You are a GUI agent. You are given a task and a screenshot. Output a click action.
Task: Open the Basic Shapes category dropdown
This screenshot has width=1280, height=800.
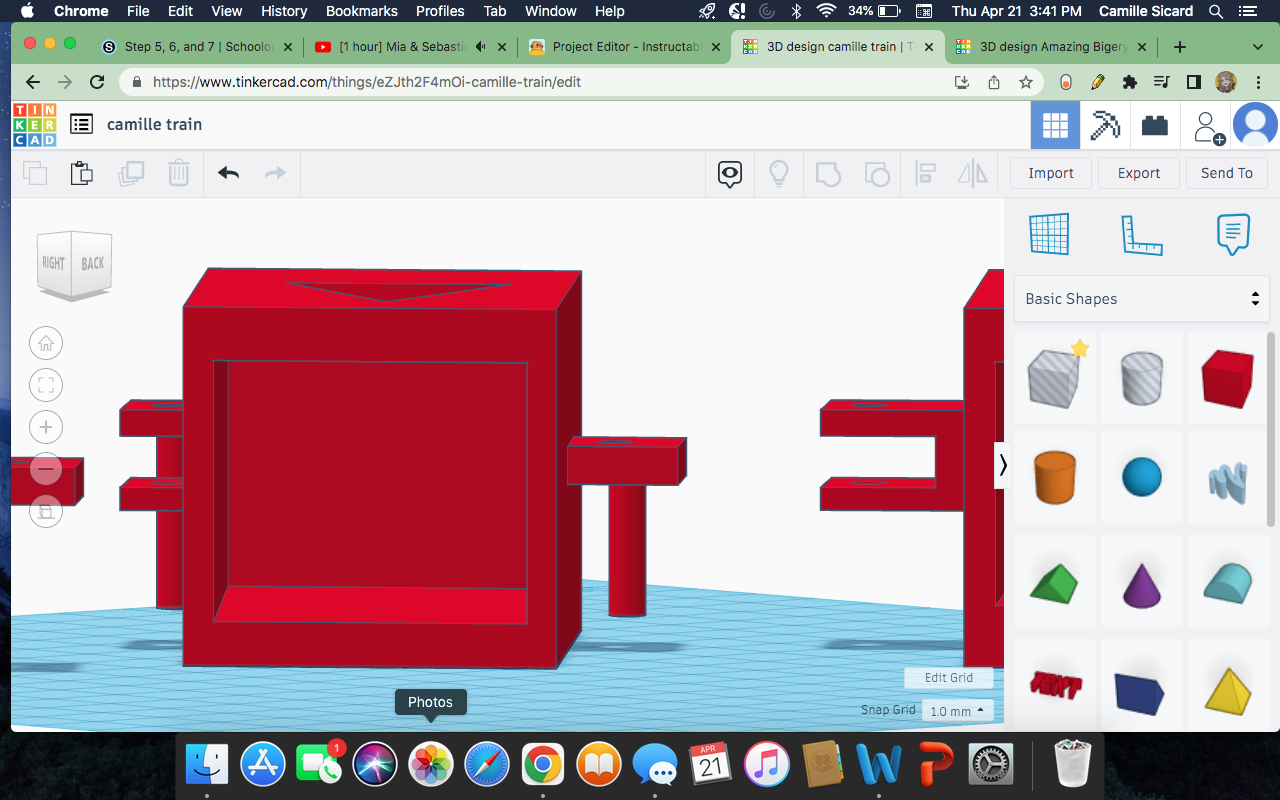coord(1141,299)
